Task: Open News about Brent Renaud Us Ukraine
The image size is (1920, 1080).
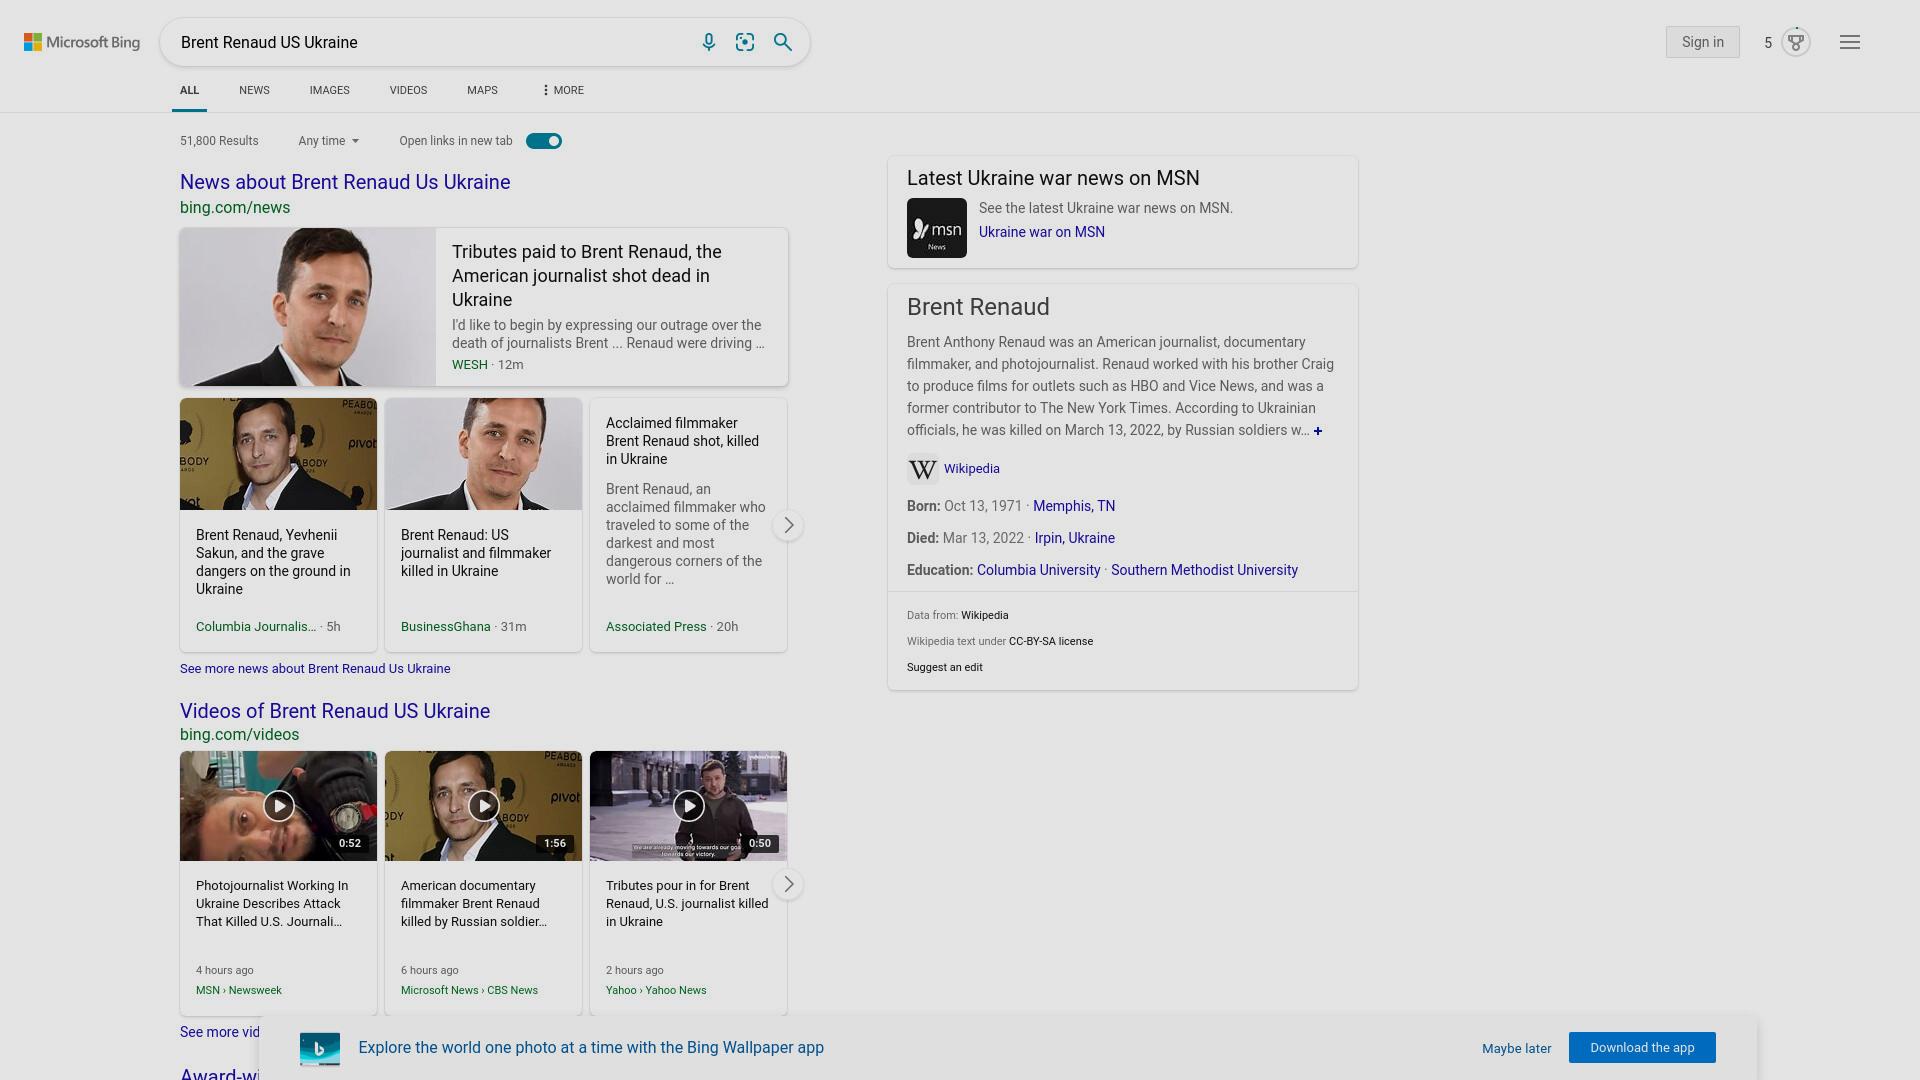Action: [x=345, y=182]
